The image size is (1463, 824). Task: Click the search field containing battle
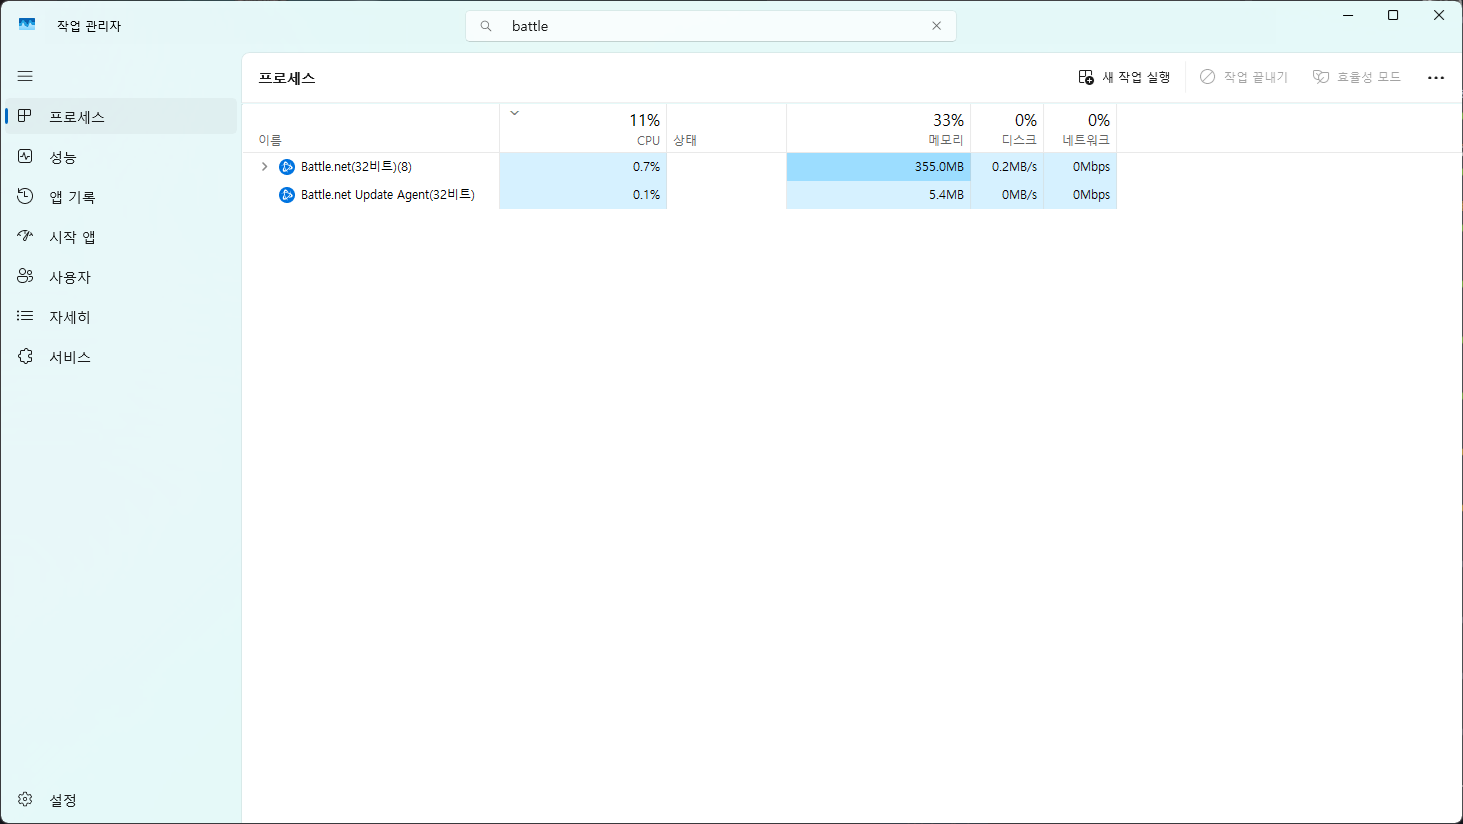pyautogui.click(x=711, y=26)
